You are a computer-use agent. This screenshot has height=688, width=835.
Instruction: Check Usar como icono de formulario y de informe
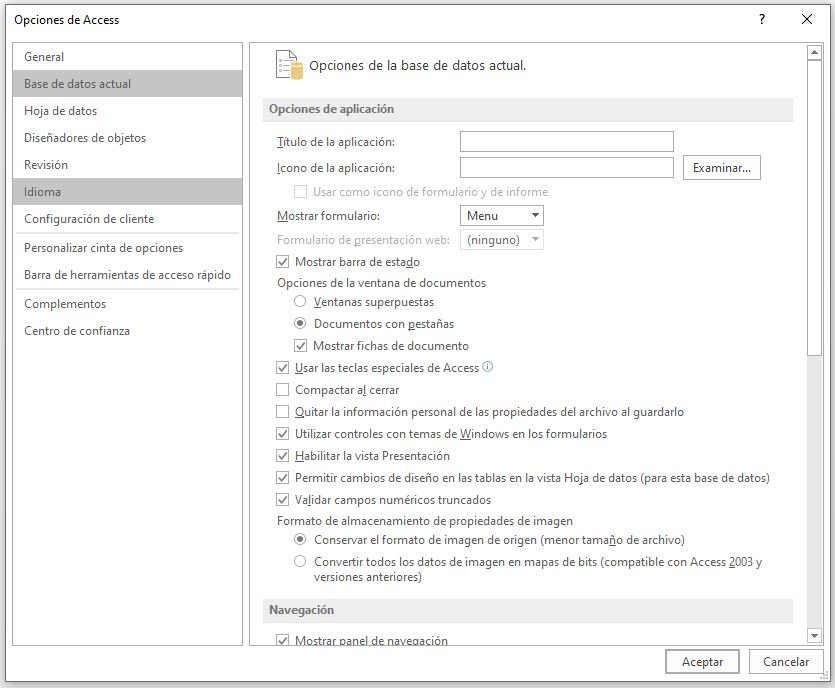coord(300,191)
